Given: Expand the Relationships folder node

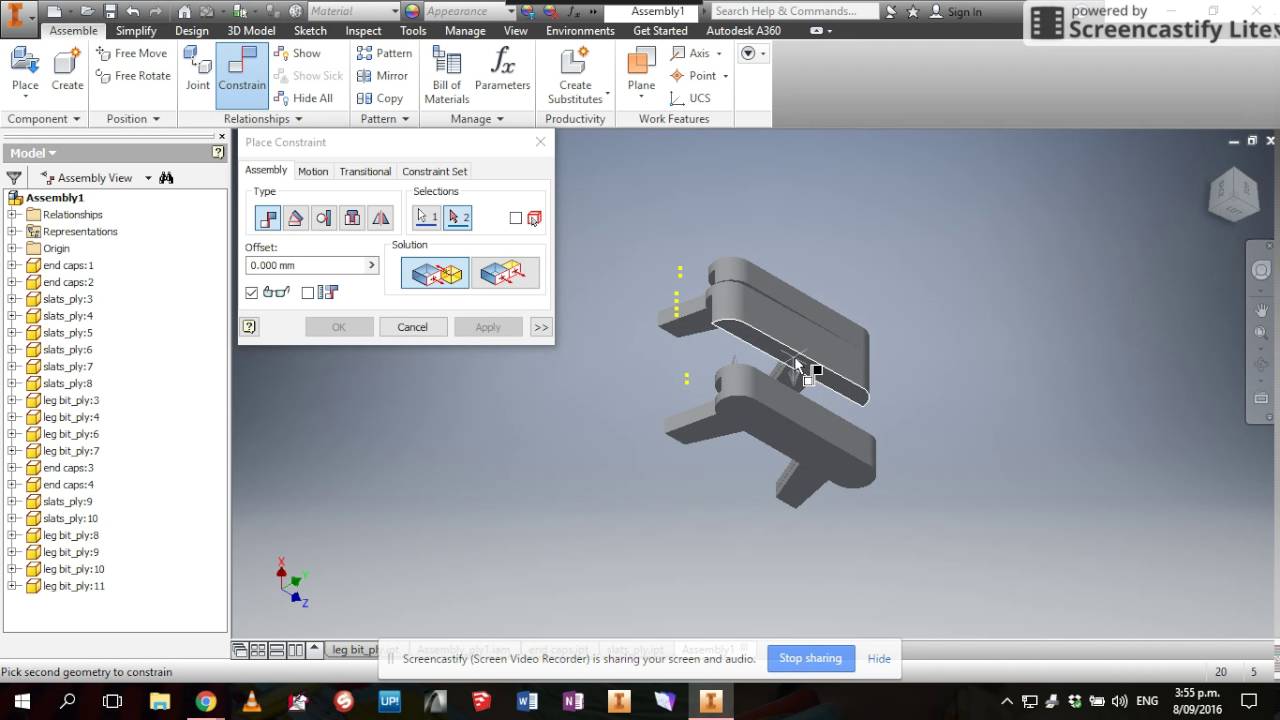Looking at the screenshot, I should coord(12,214).
